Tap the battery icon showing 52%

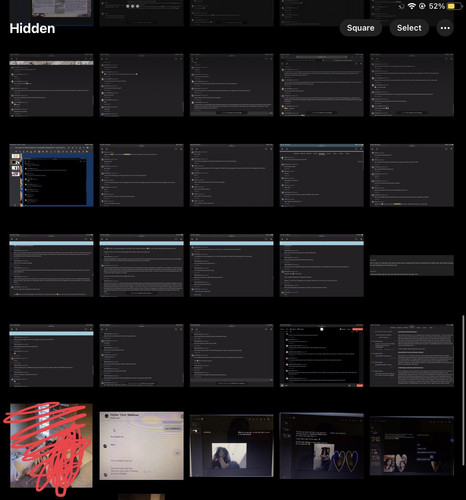coord(454,6)
